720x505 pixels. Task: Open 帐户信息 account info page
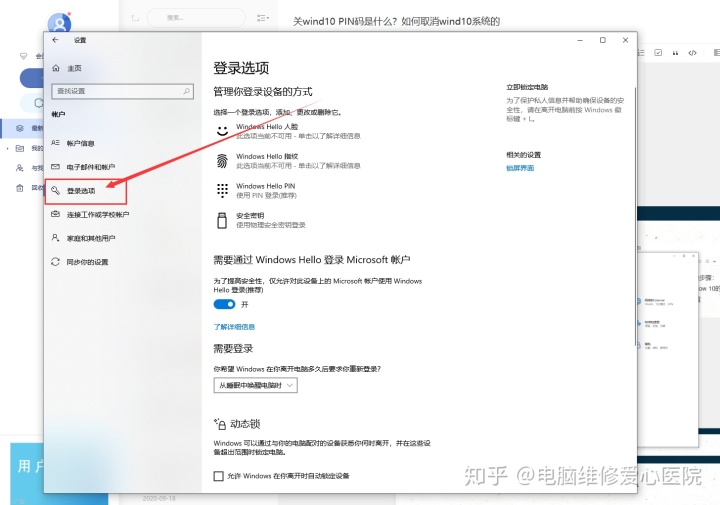tap(80, 143)
